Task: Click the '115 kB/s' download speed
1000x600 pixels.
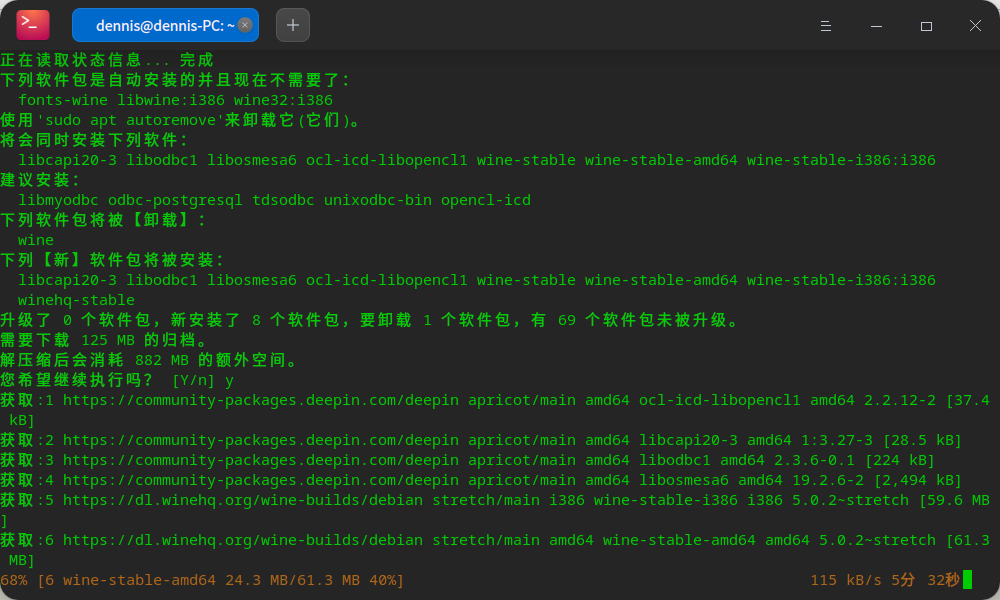Action: click(846, 580)
